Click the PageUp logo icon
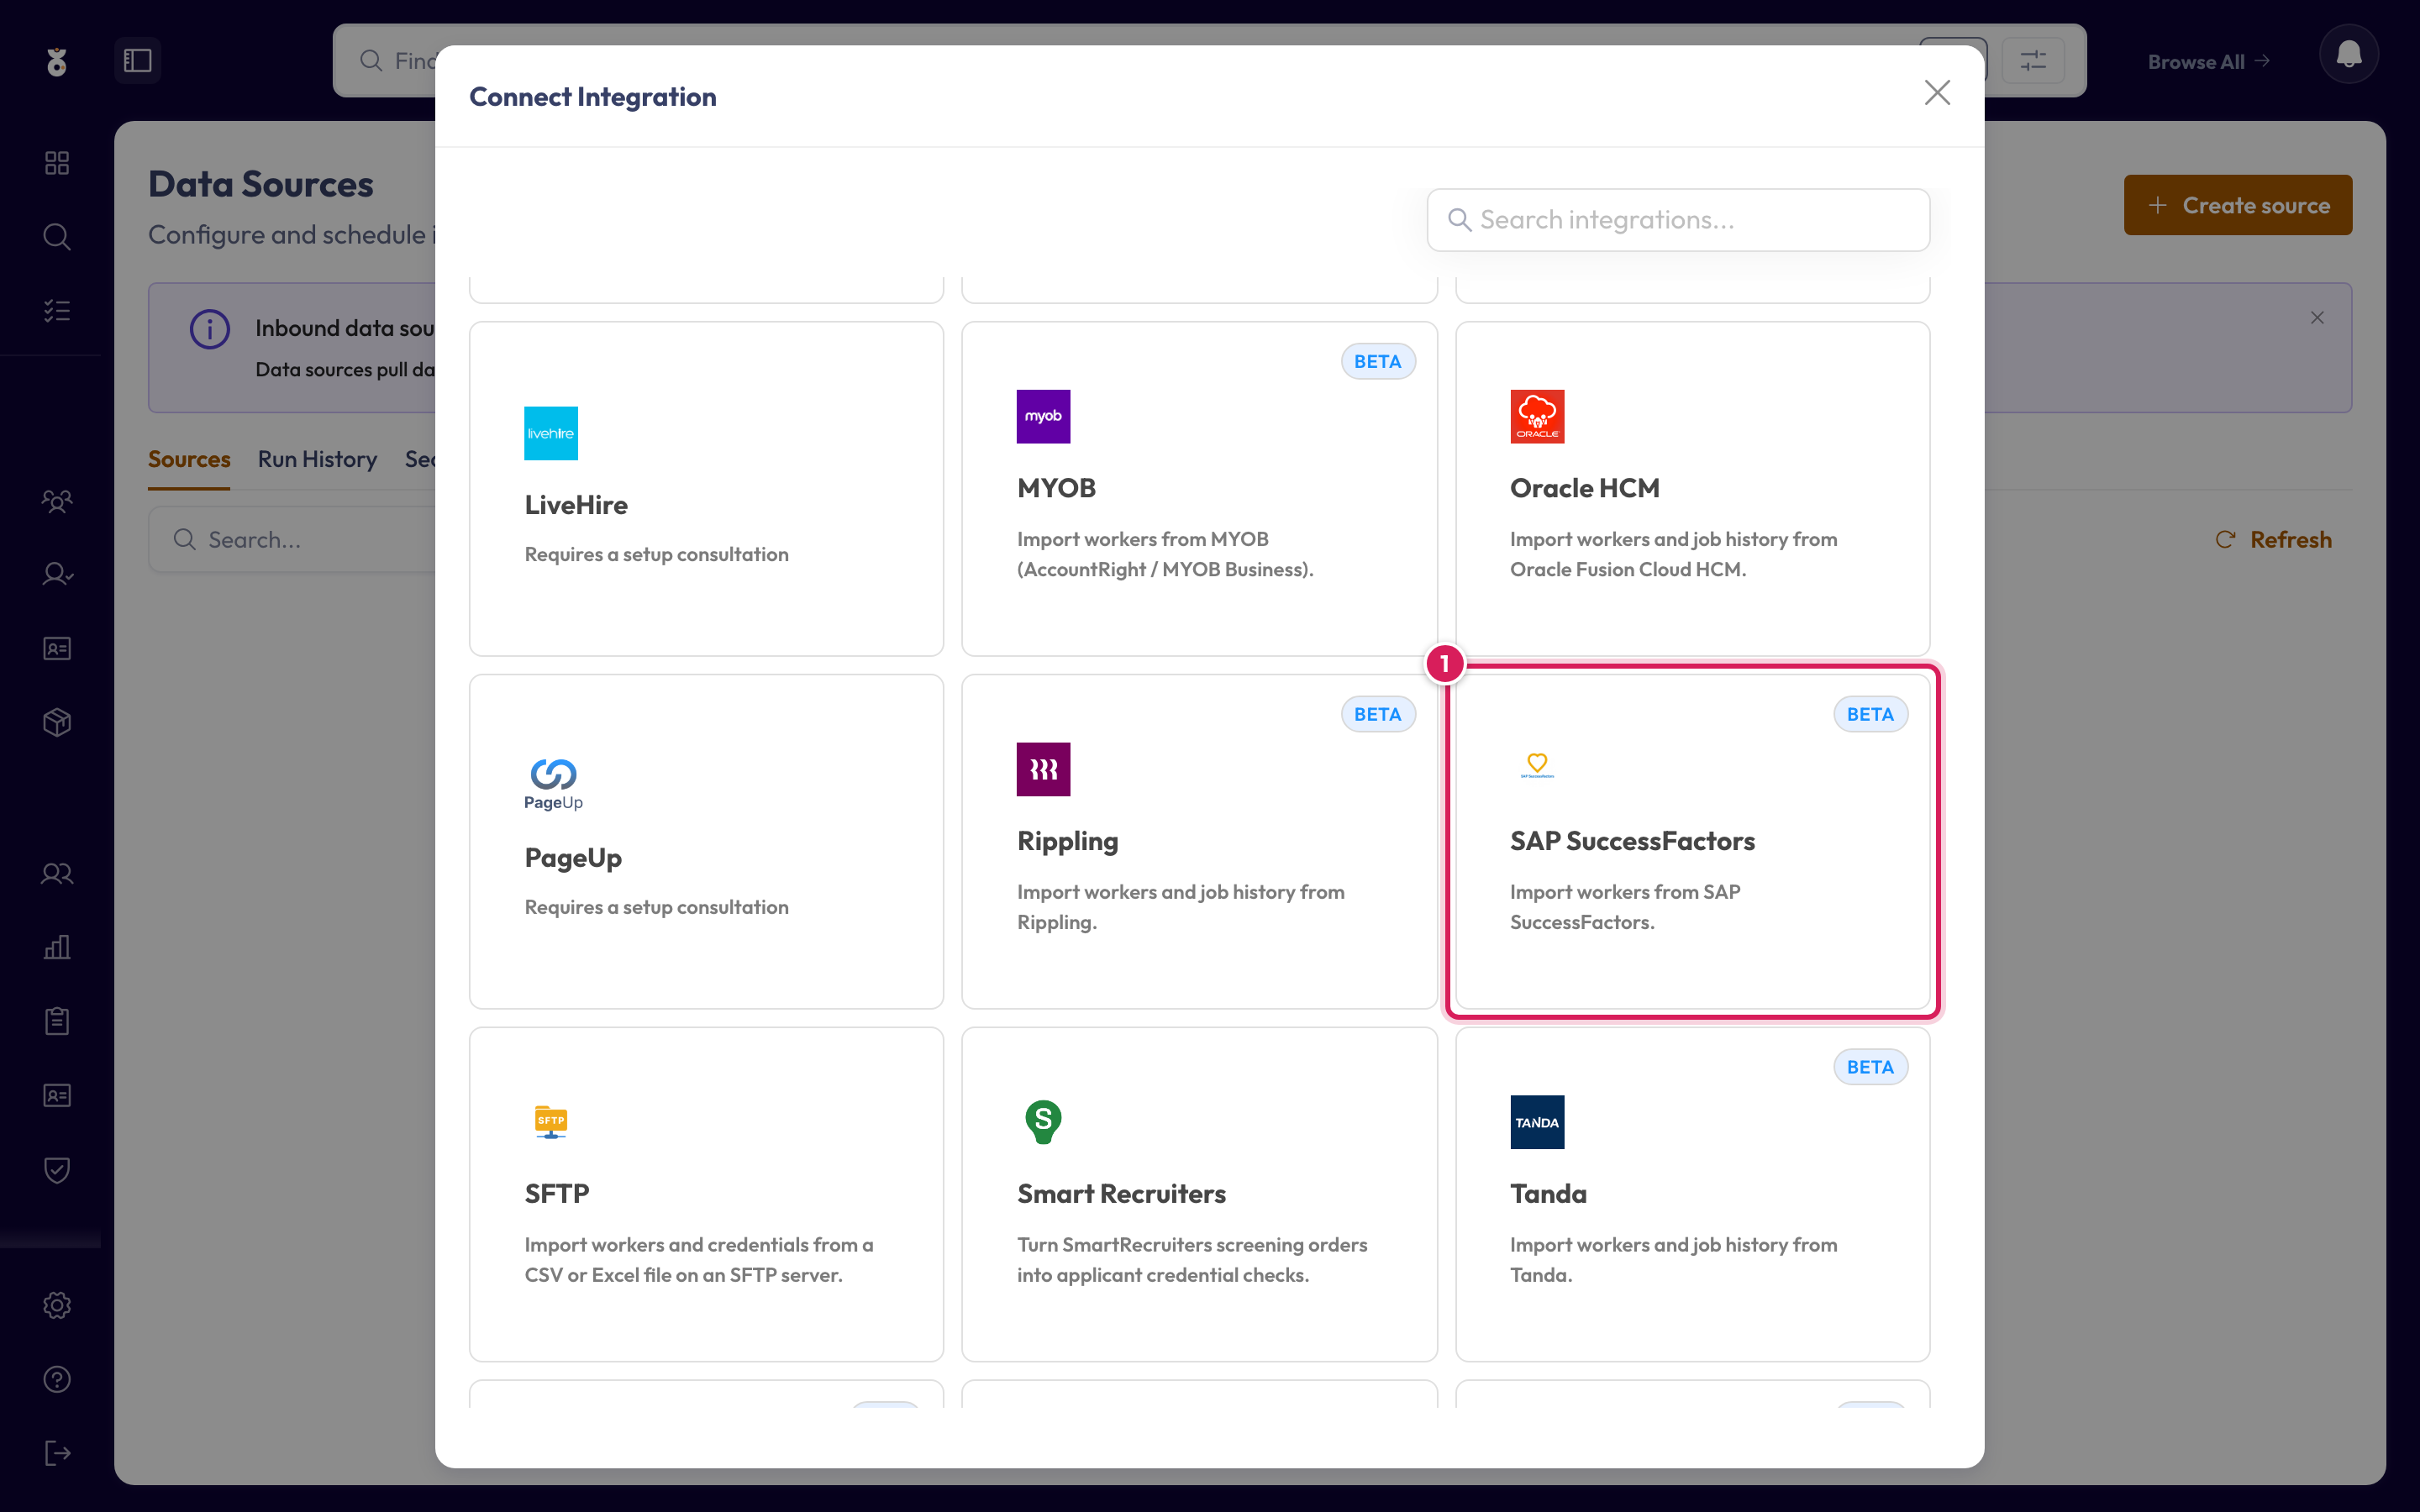The height and width of the screenshot is (1512, 2420). point(553,784)
